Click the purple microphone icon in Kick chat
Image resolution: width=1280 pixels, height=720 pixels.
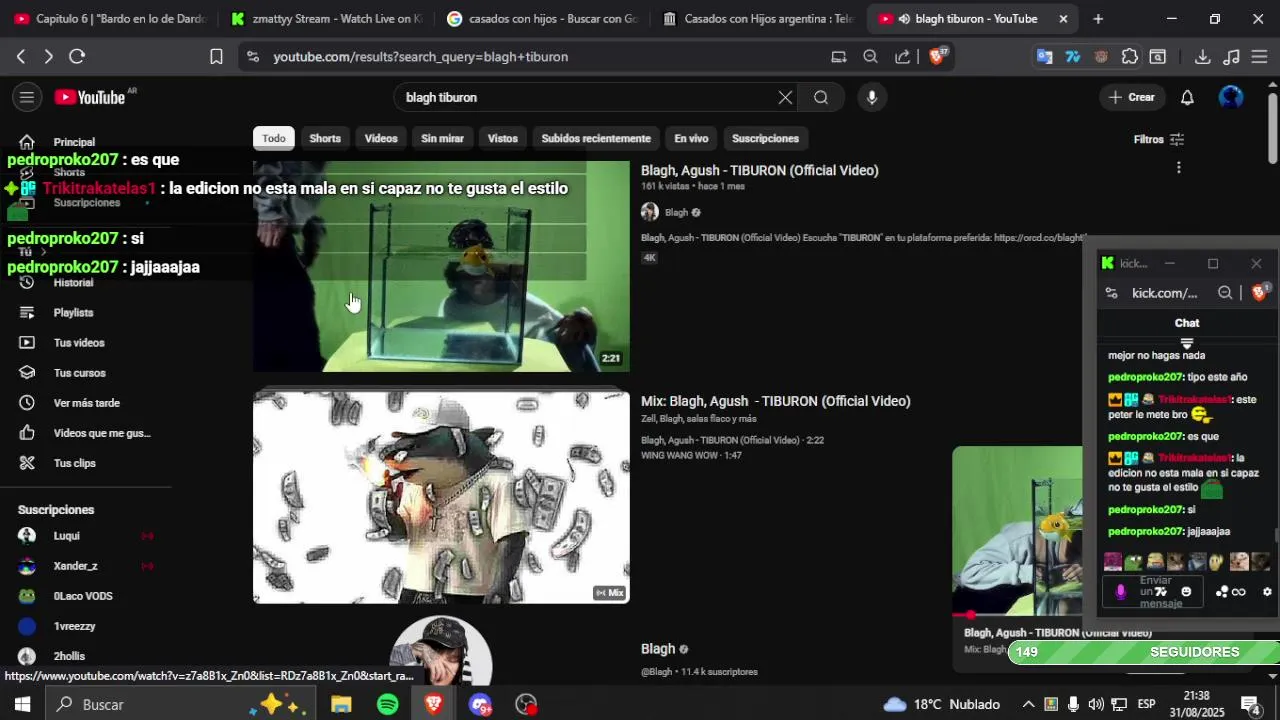click(1120, 592)
